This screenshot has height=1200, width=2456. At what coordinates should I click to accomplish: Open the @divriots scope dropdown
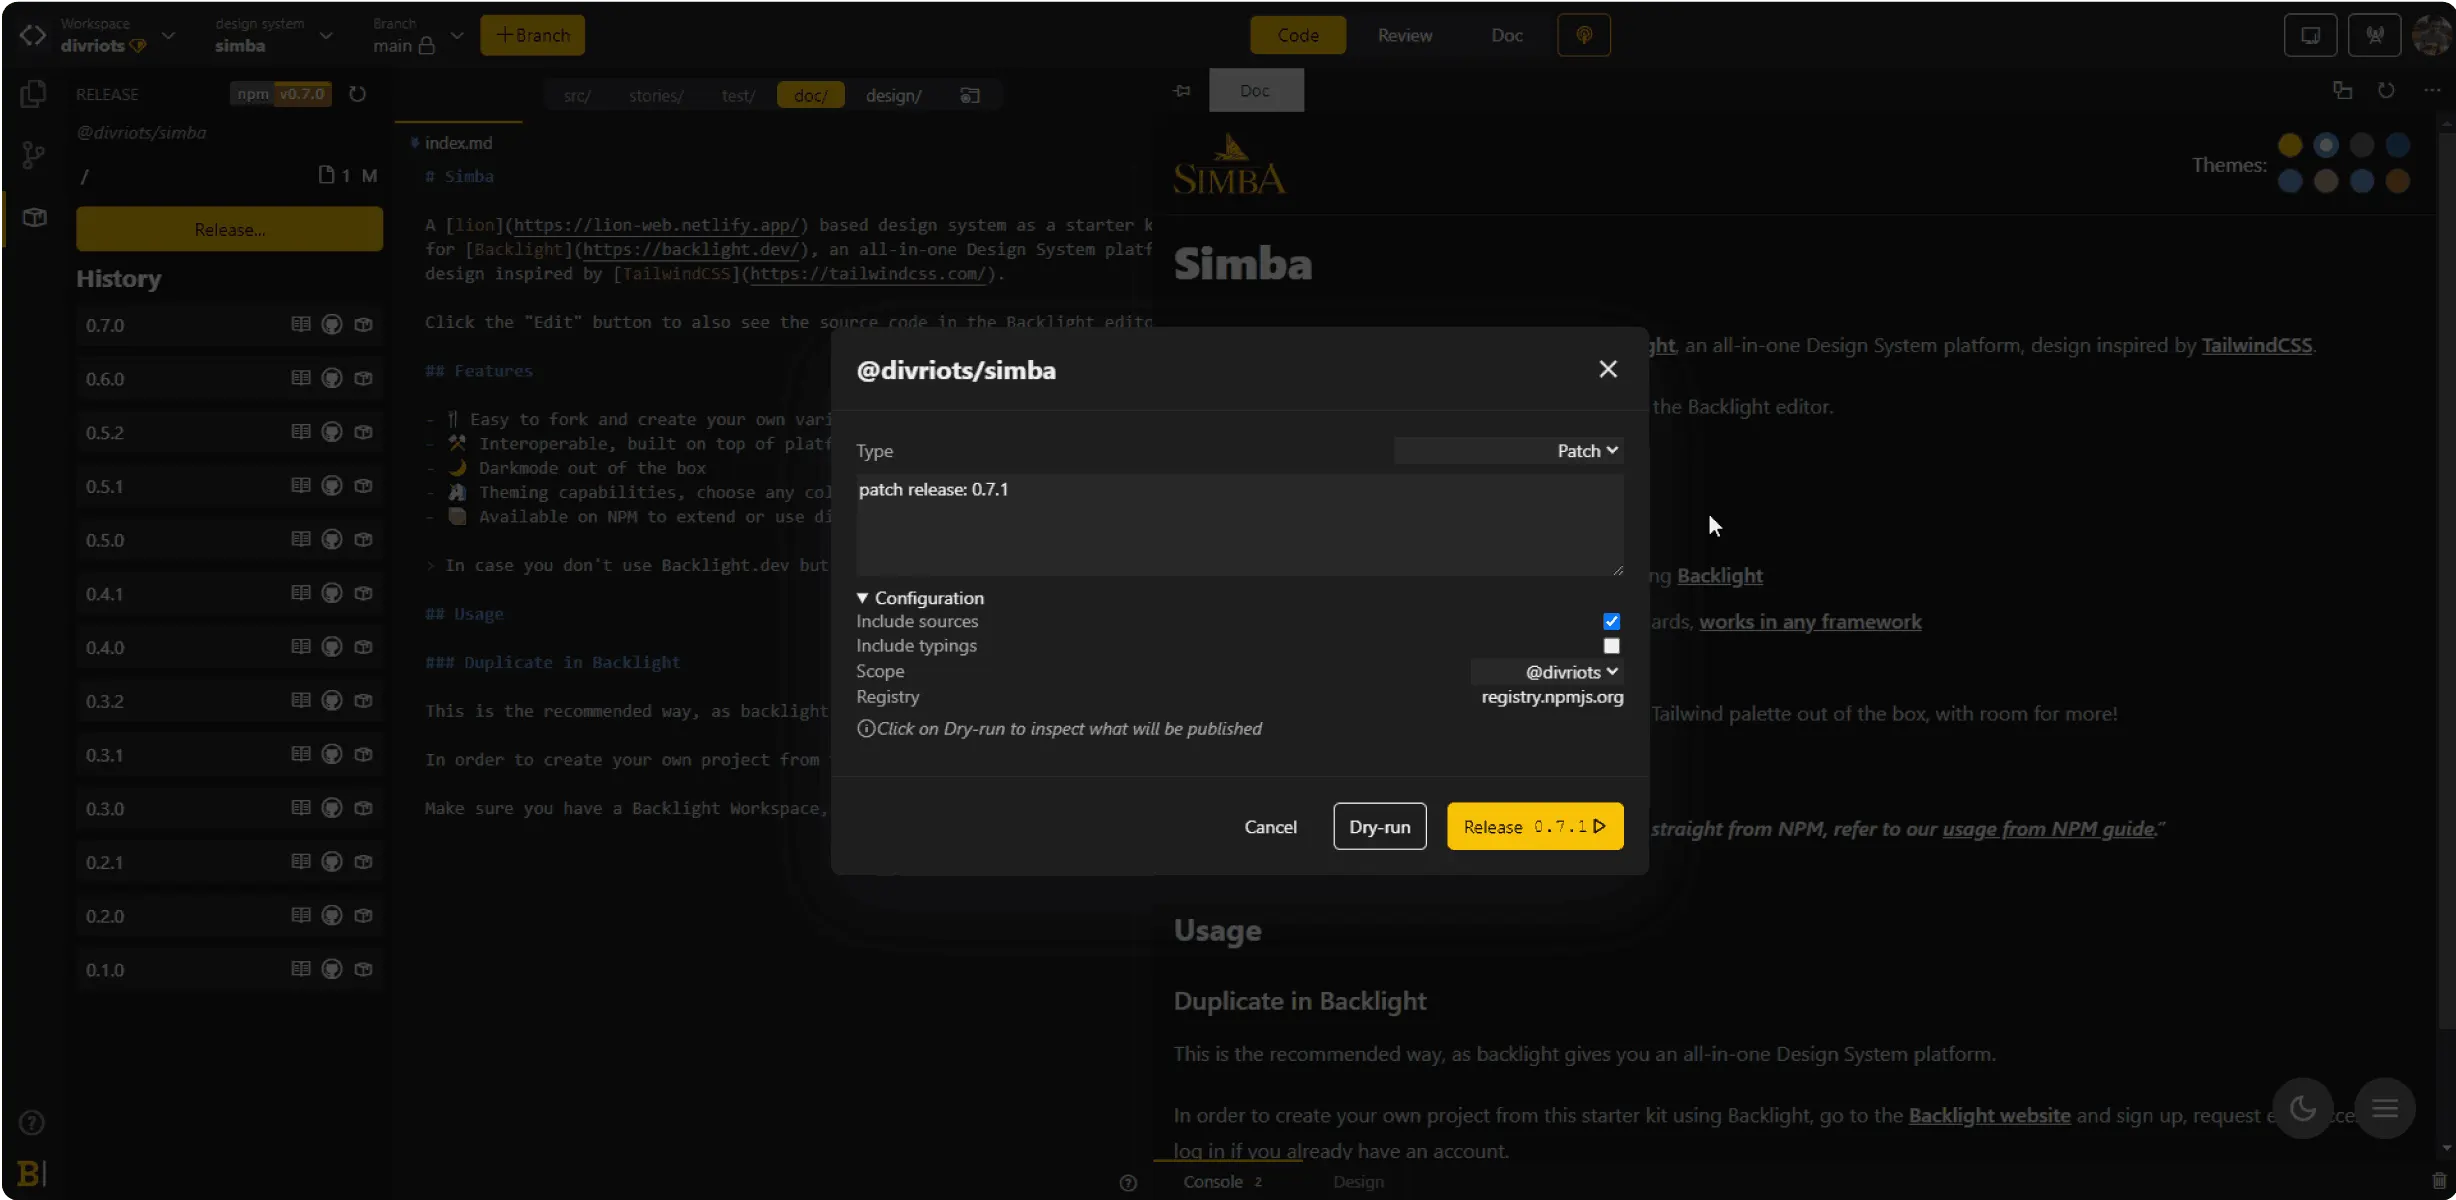[x=1571, y=672]
